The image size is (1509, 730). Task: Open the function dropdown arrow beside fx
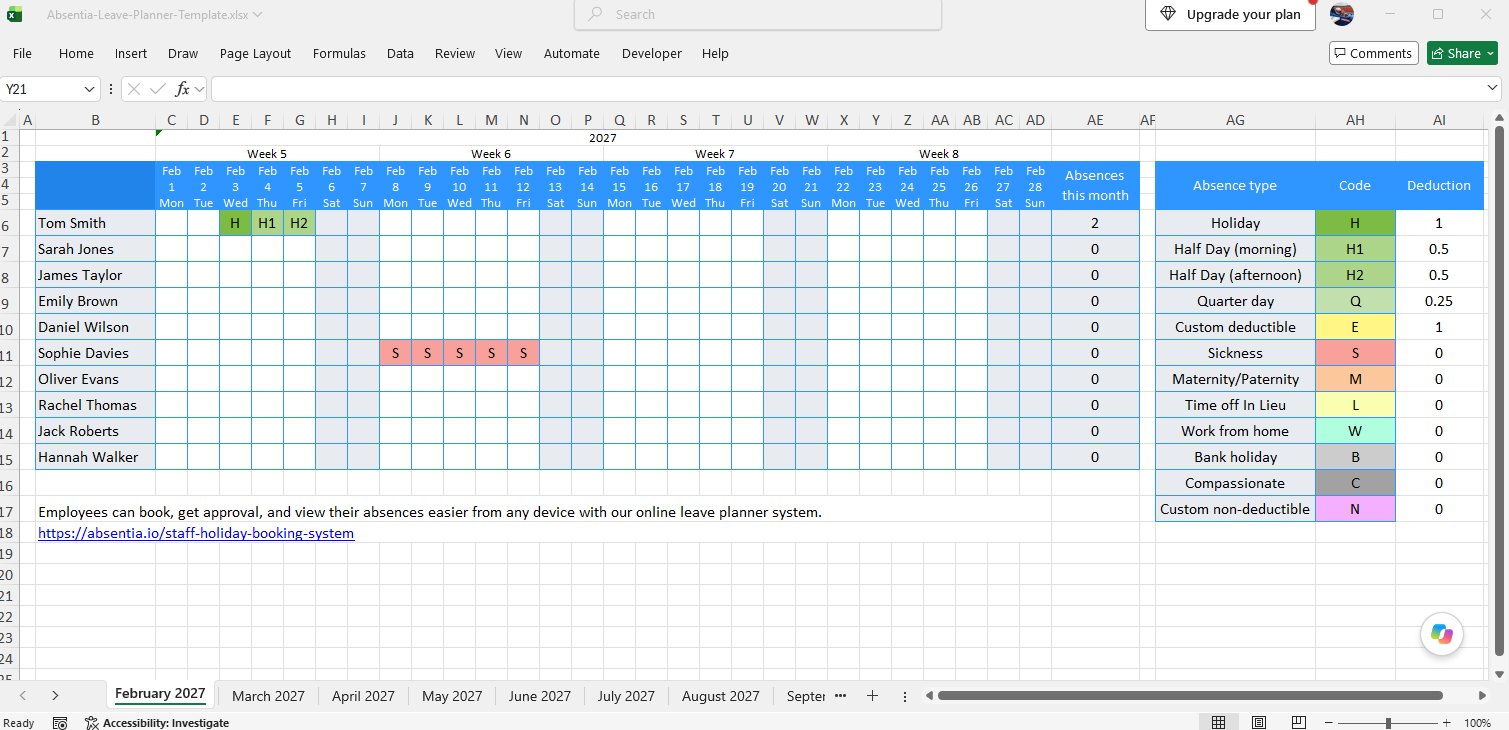(199, 89)
